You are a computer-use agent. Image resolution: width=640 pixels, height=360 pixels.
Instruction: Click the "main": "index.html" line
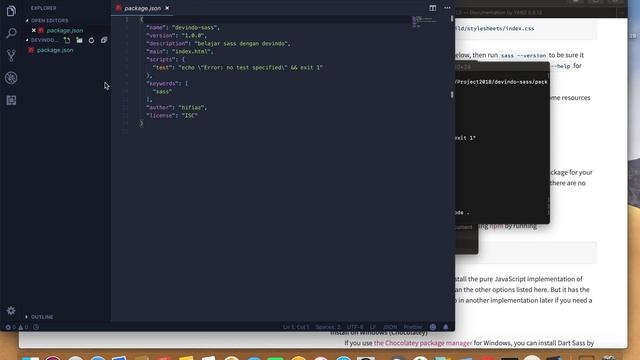coord(180,51)
